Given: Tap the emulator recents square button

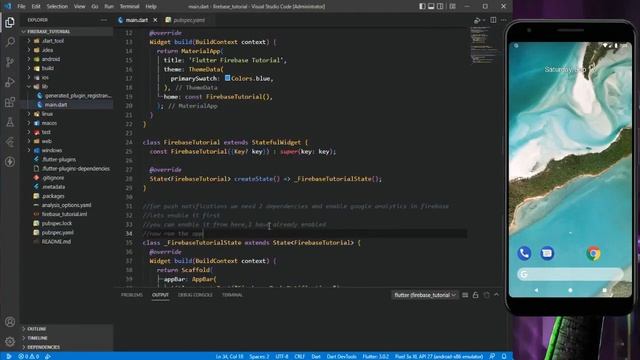Looking at the screenshot, I should point(604,290).
